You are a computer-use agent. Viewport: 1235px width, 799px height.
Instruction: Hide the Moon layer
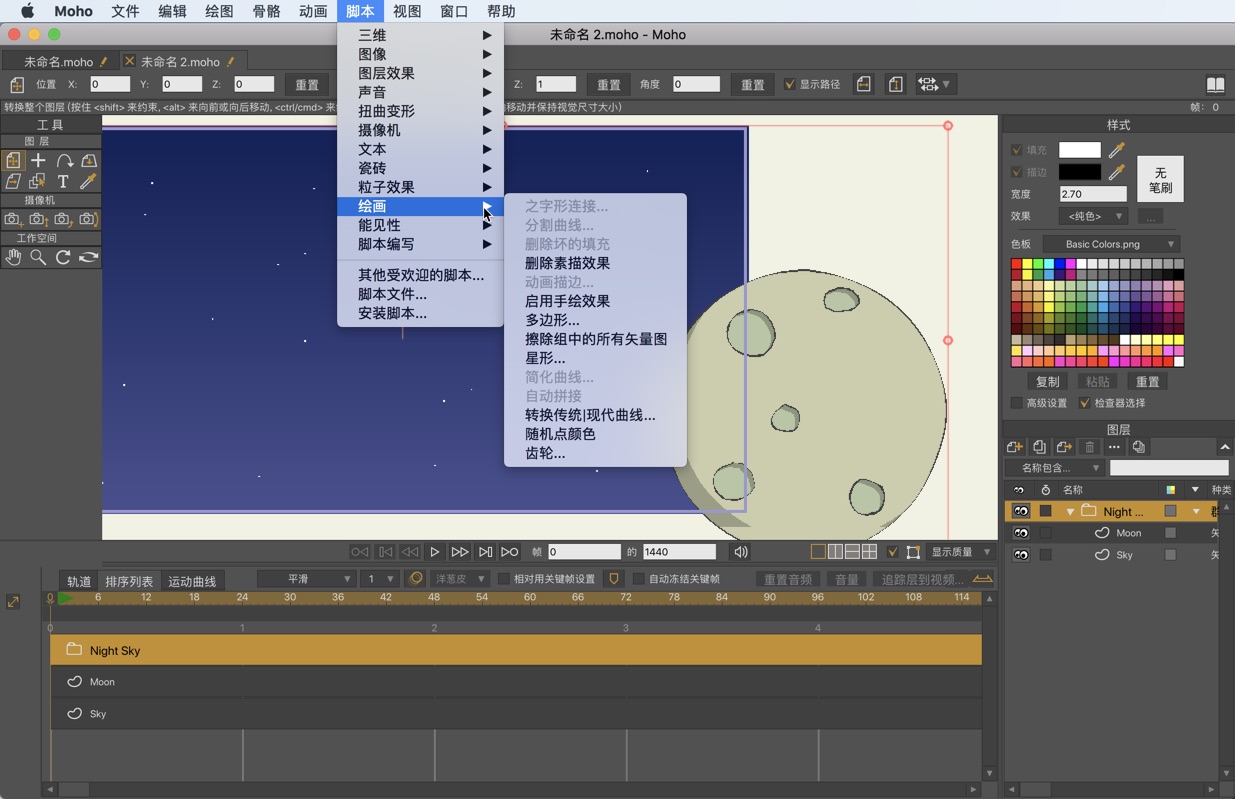pyautogui.click(x=1019, y=533)
